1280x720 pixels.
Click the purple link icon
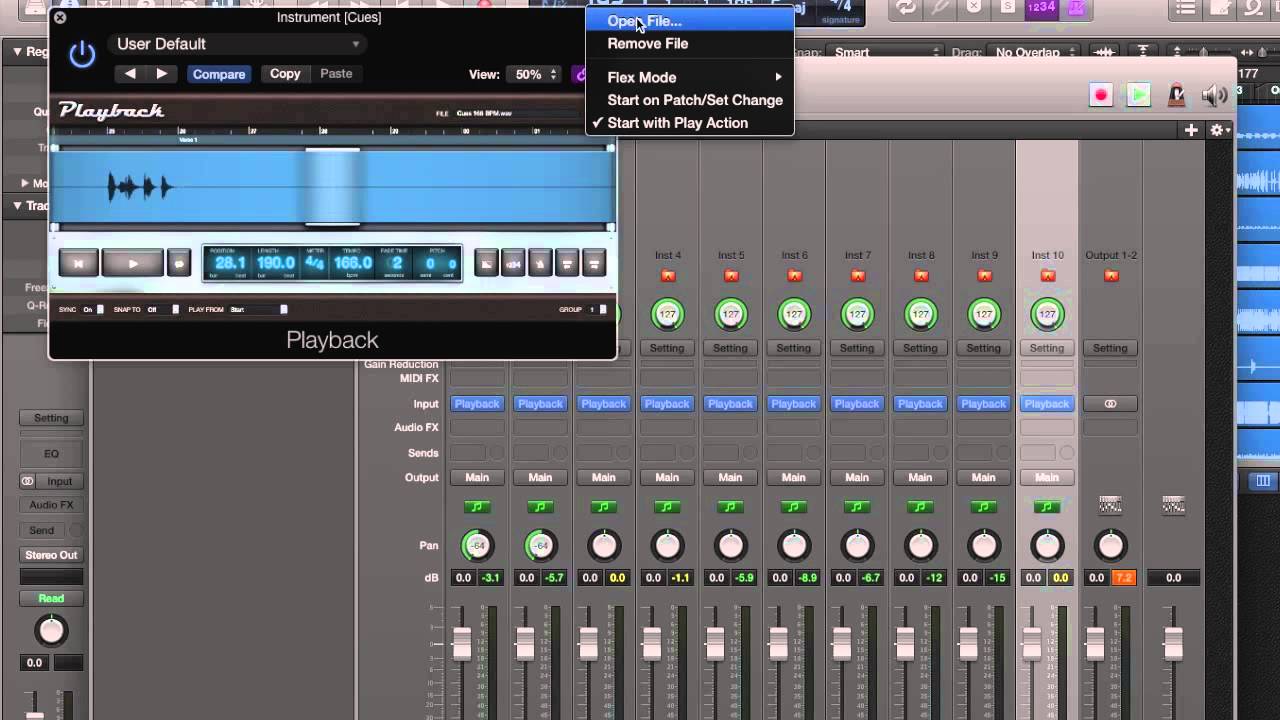580,74
